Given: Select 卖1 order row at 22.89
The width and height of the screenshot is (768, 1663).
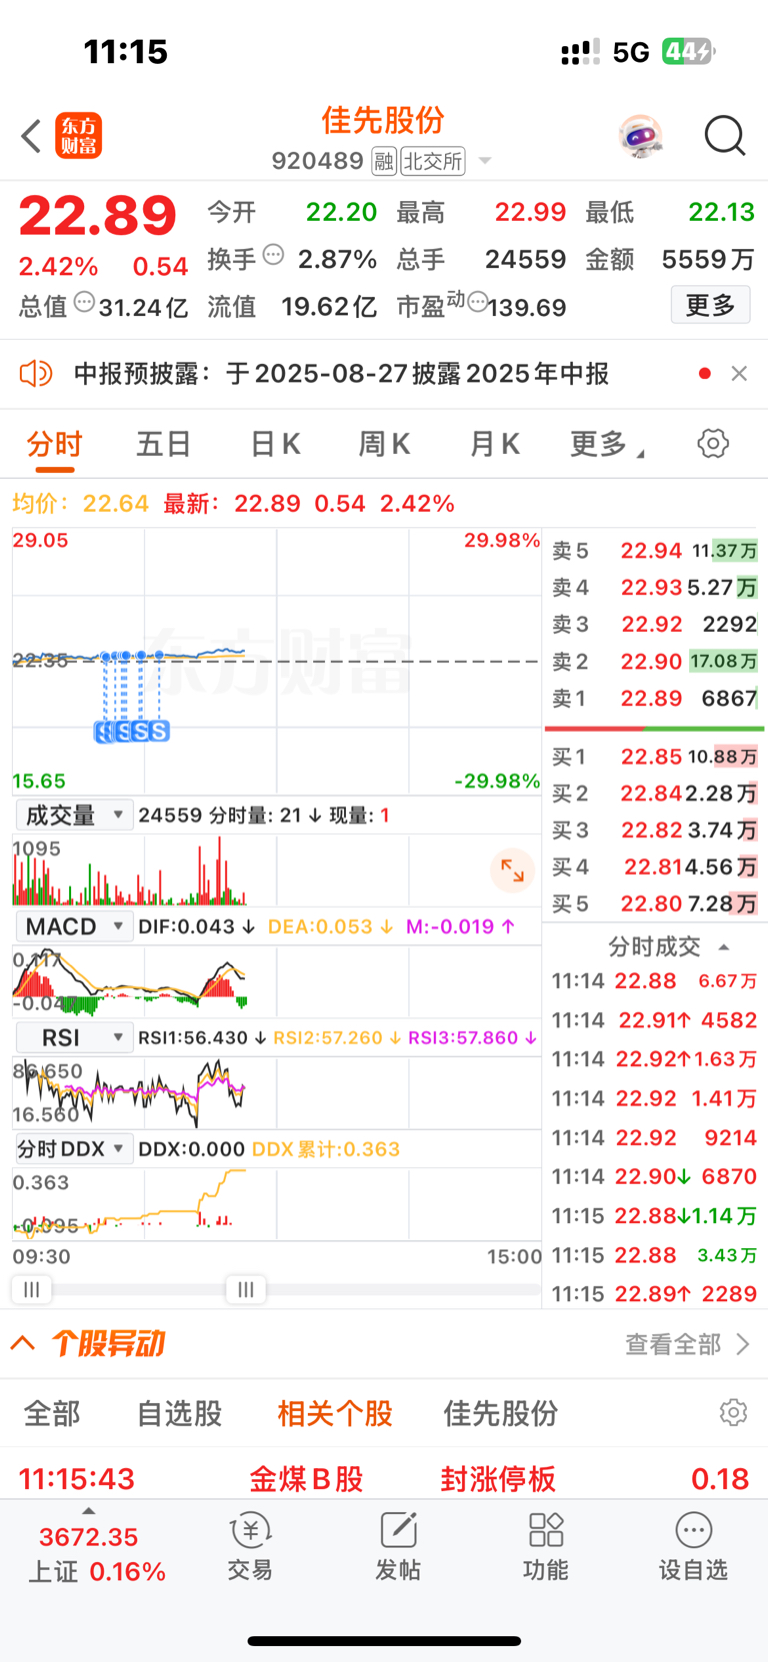Looking at the screenshot, I should 655,698.
